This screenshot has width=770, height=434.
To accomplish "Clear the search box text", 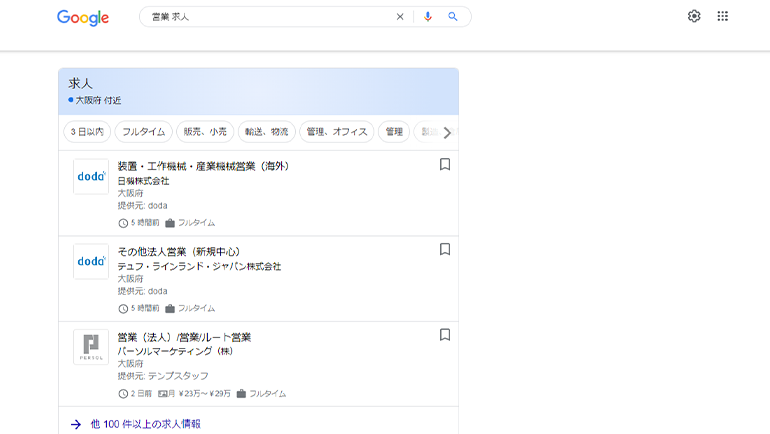I will 400,17.
